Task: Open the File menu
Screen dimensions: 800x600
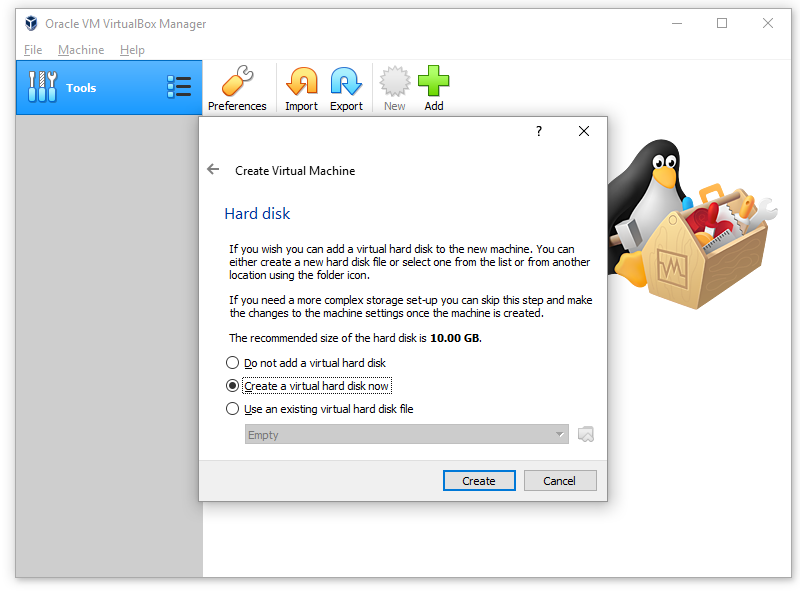Action: [x=33, y=50]
